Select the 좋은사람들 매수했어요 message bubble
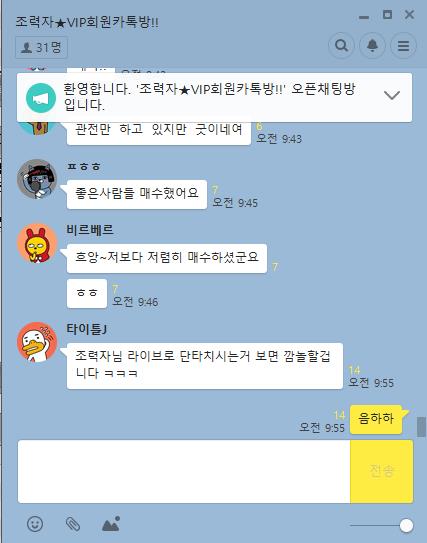The image size is (427, 543). coord(137,194)
